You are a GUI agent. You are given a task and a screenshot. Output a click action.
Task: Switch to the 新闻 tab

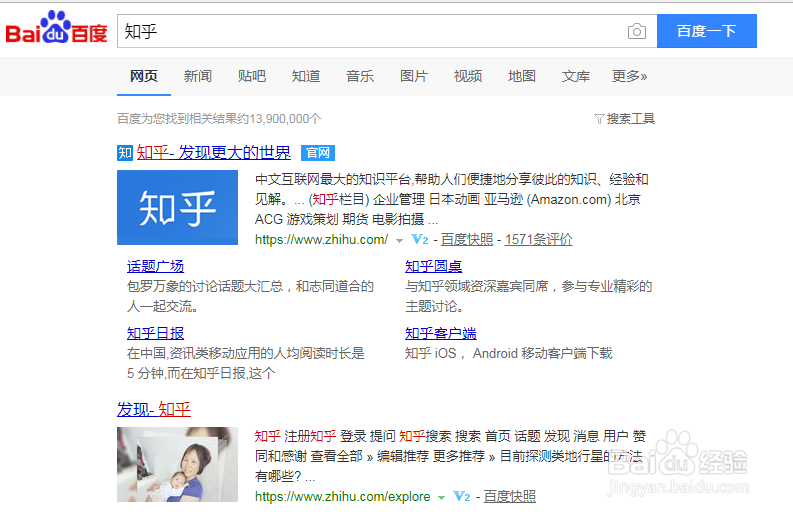pos(198,76)
